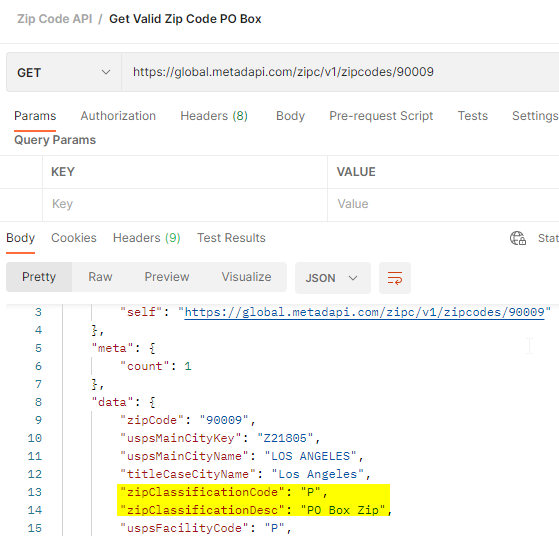
Task: Open the request Headers (8) tab
Action: pos(214,116)
